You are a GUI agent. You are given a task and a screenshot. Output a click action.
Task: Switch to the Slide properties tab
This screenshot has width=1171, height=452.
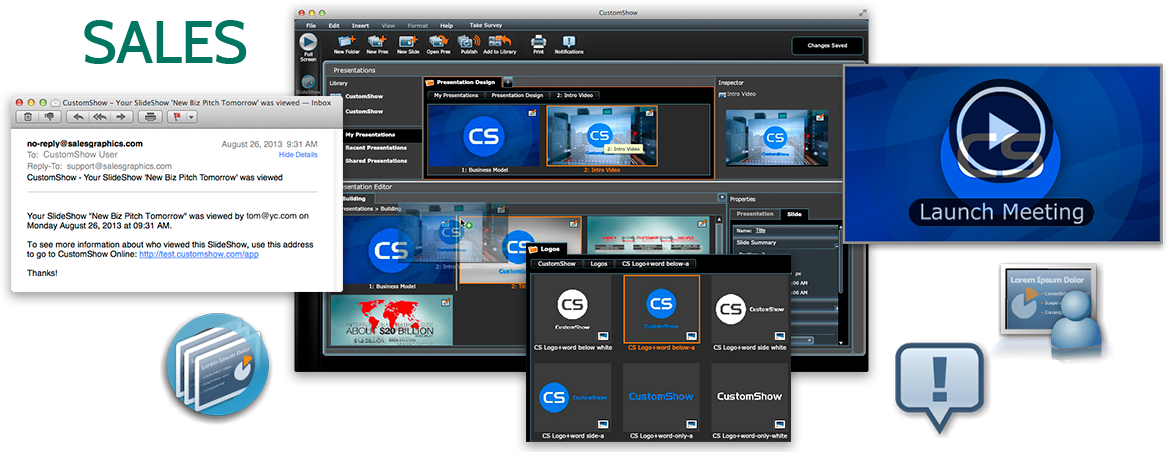tap(795, 214)
